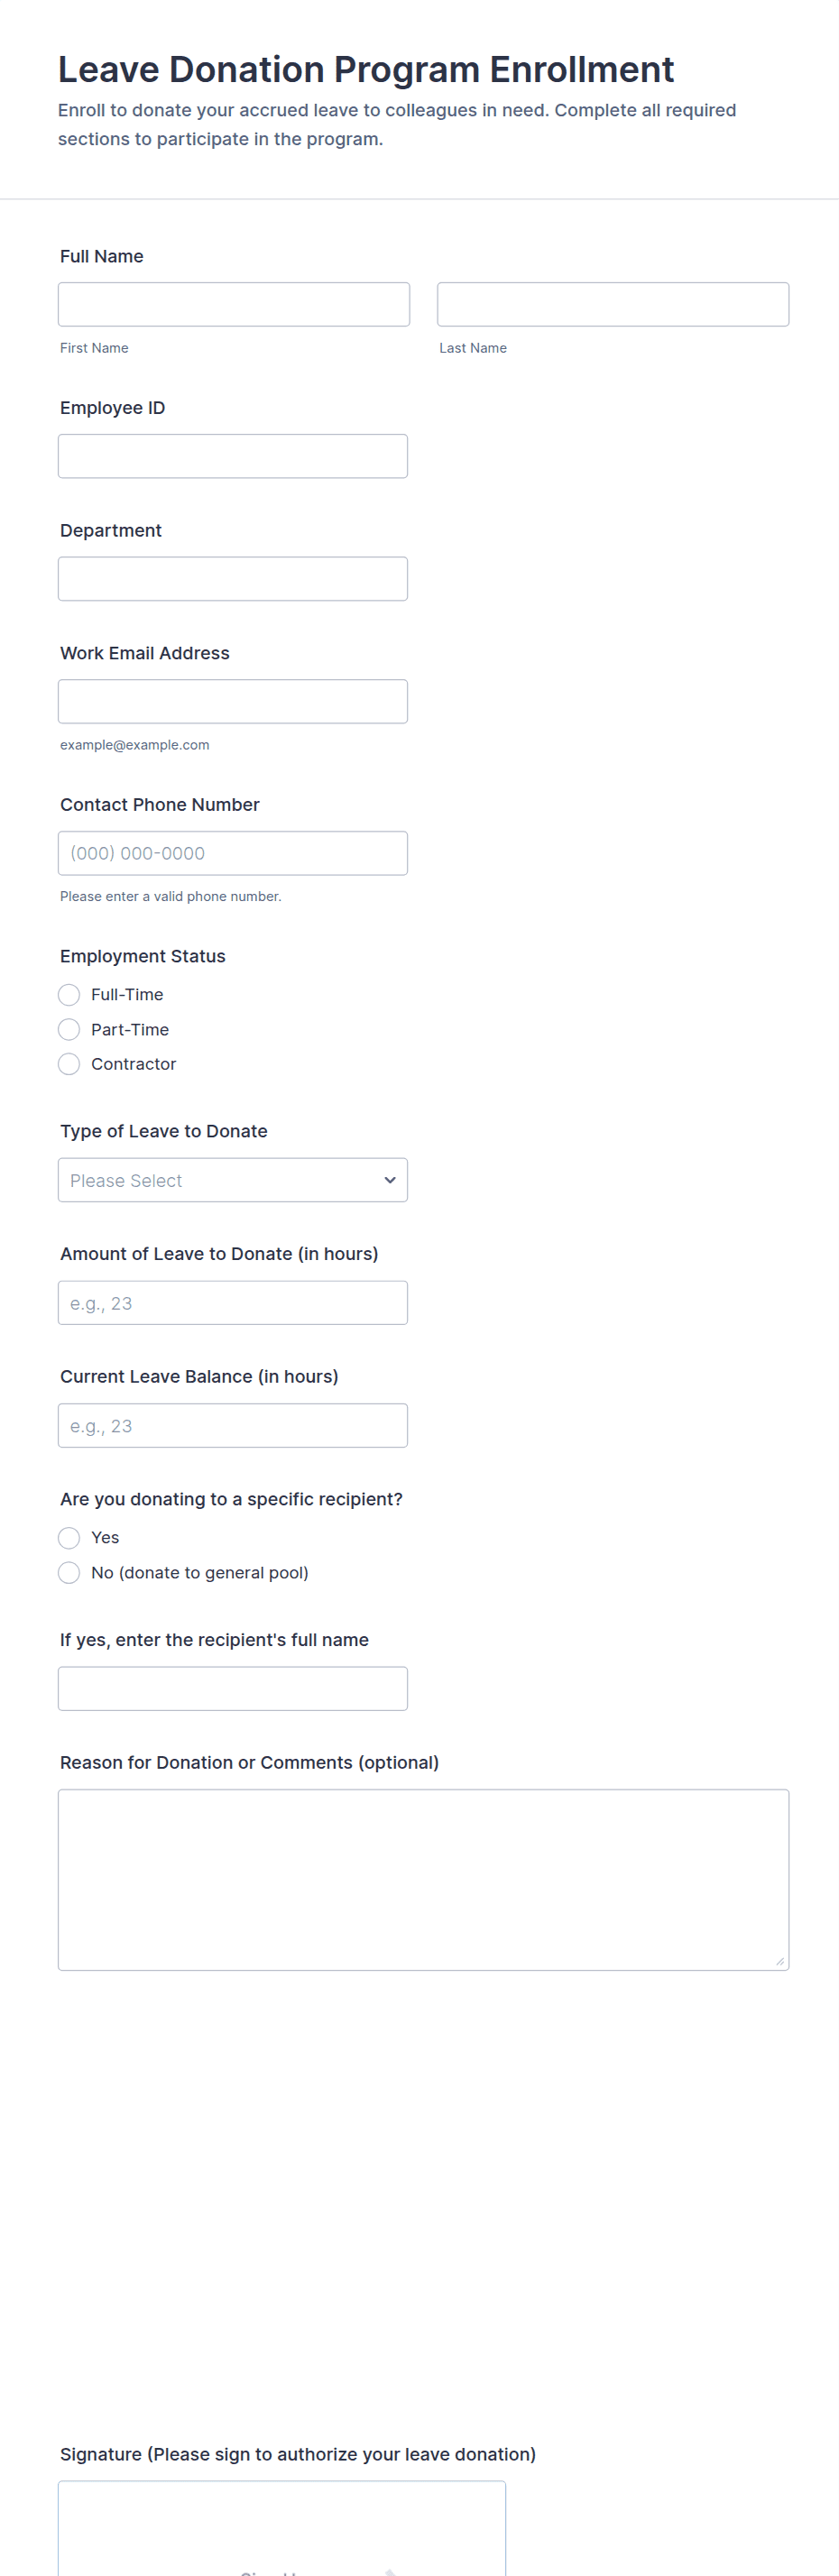Click Amount of Leave to Donate field
This screenshot has height=2576, width=839.
(232, 1303)
